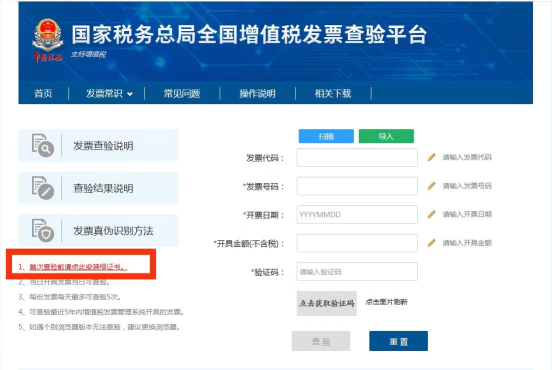Viewport: 552px width, 370px height.
Task: Open 相关下载 navigation item
Action: click(x=333, y=94)
